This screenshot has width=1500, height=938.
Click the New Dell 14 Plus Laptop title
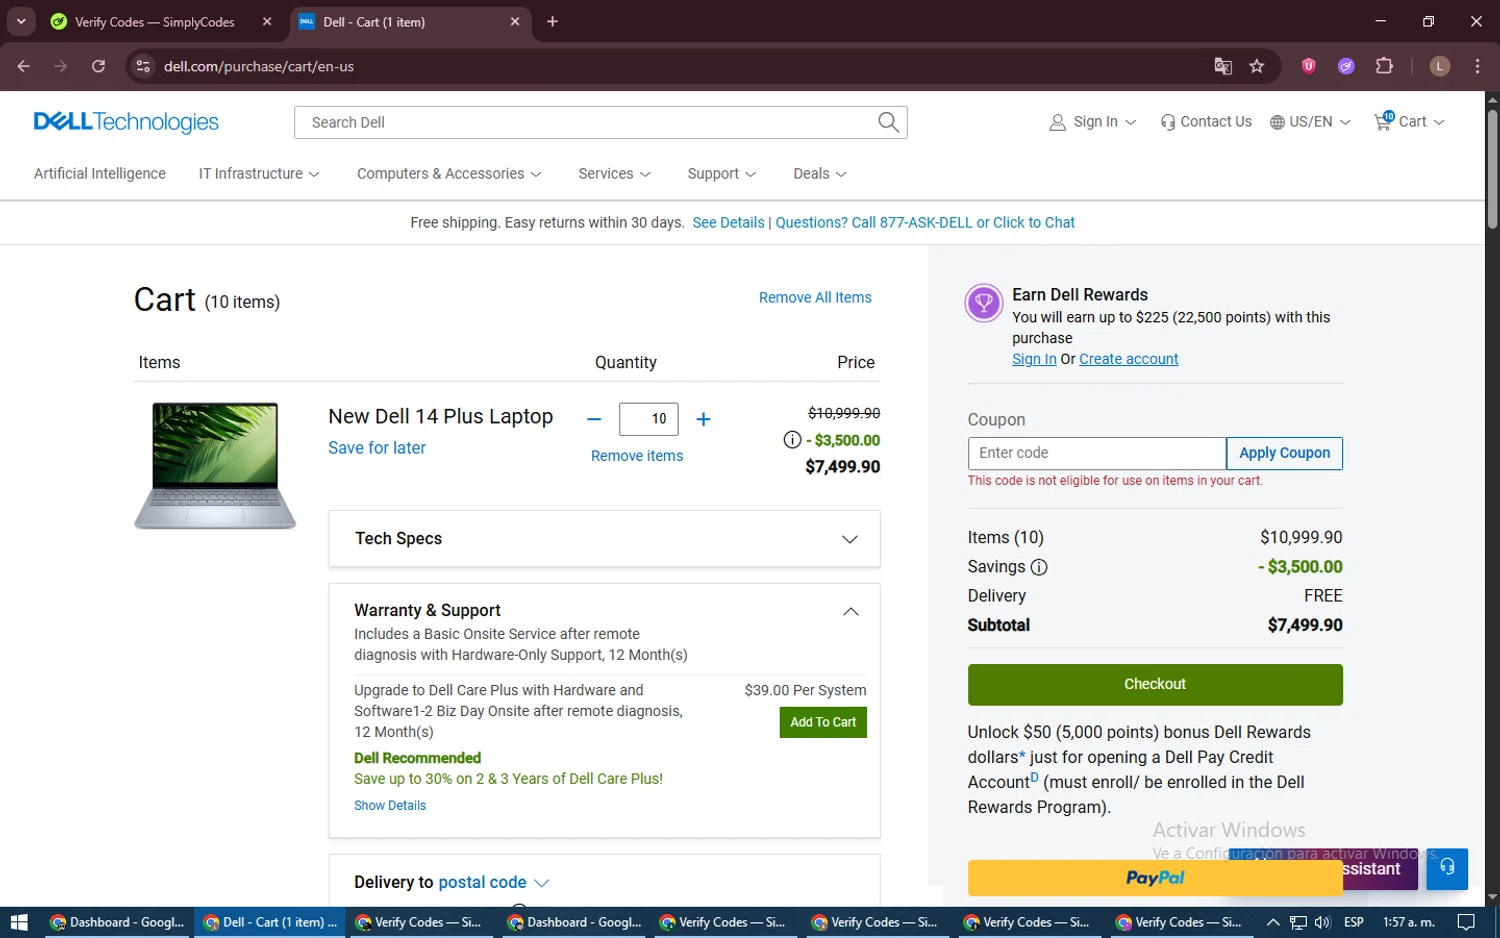coord(441,417)
